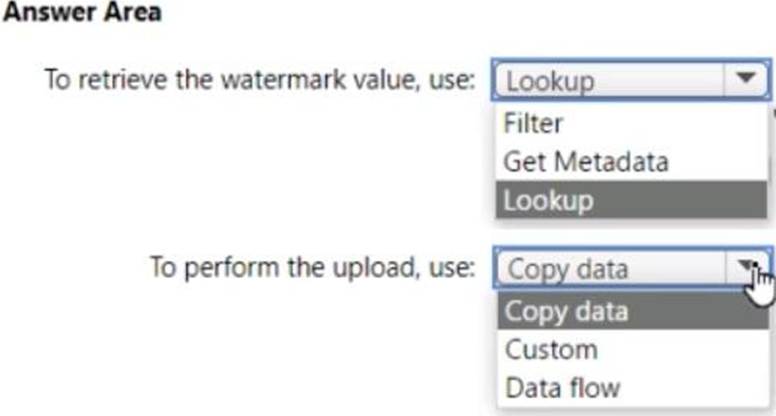Click the combo box showing Copy data
The height and width of the screenshot is (416, 776).
point(633,268)
